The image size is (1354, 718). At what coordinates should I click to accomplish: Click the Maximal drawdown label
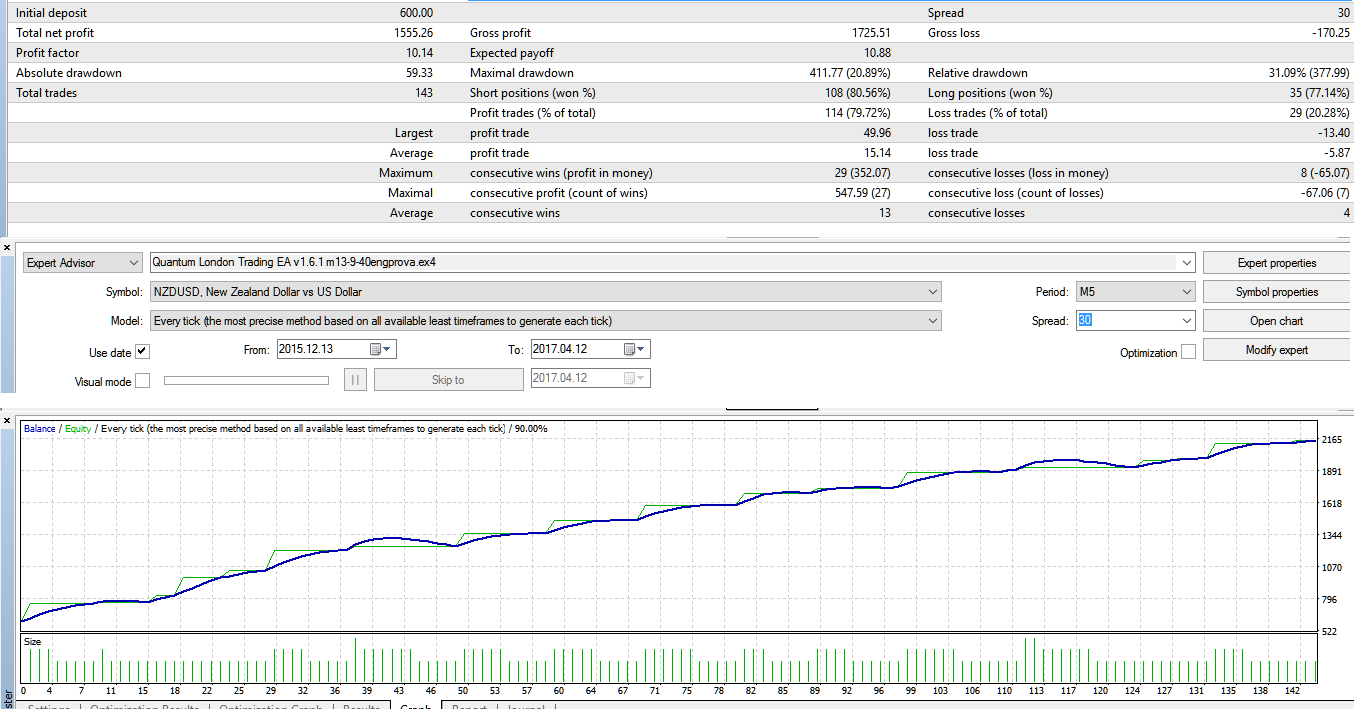point(522,73)
